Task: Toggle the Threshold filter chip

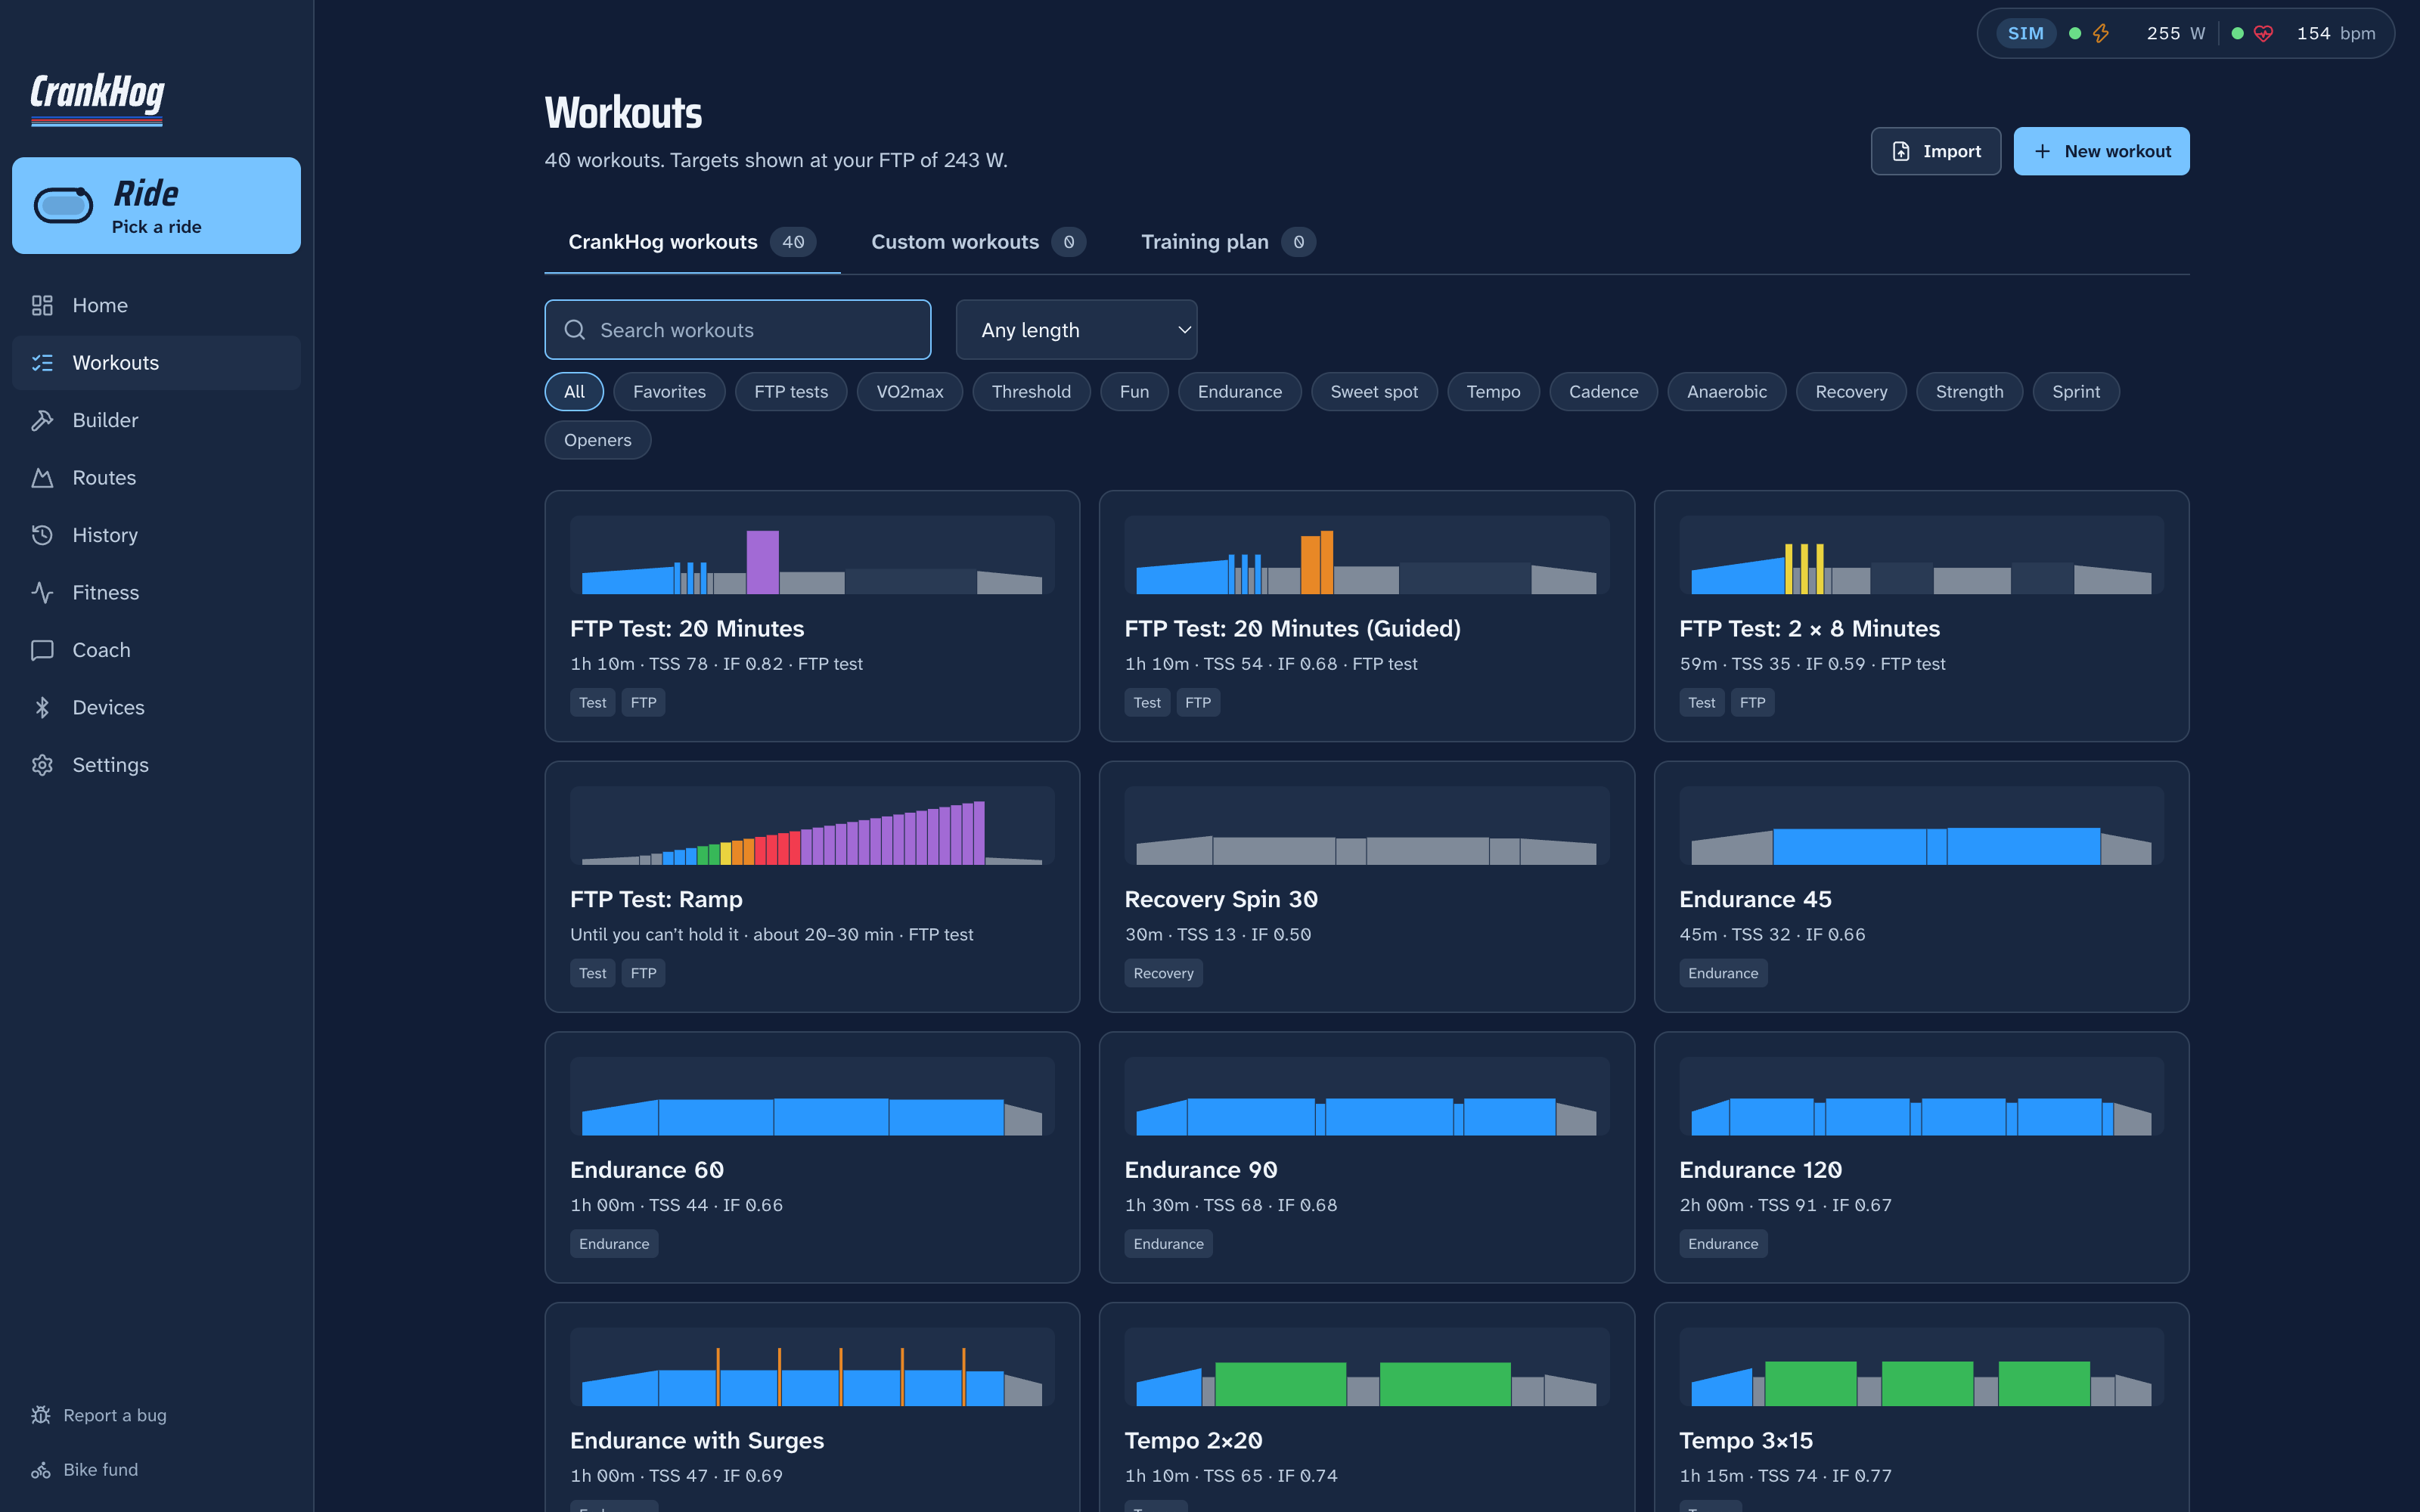Action: click(1031, 392)
